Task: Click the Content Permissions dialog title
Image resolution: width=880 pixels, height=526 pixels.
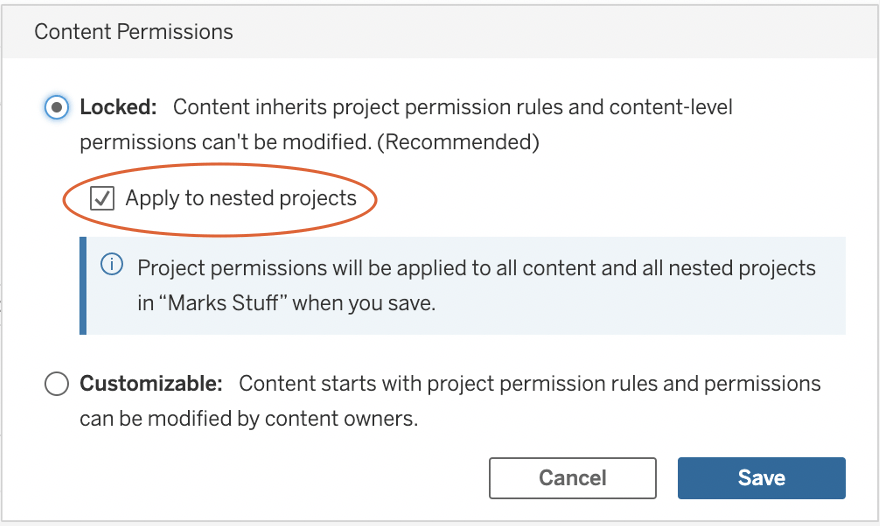Action: (x=134, y=32)
